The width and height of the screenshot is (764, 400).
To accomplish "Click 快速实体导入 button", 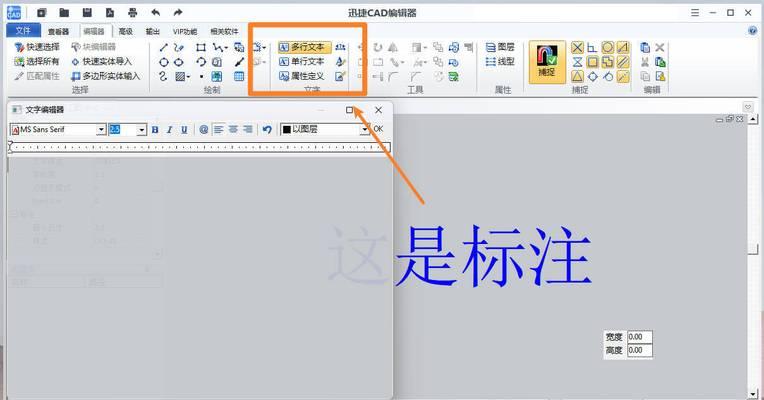I will [x=102, y=61].
